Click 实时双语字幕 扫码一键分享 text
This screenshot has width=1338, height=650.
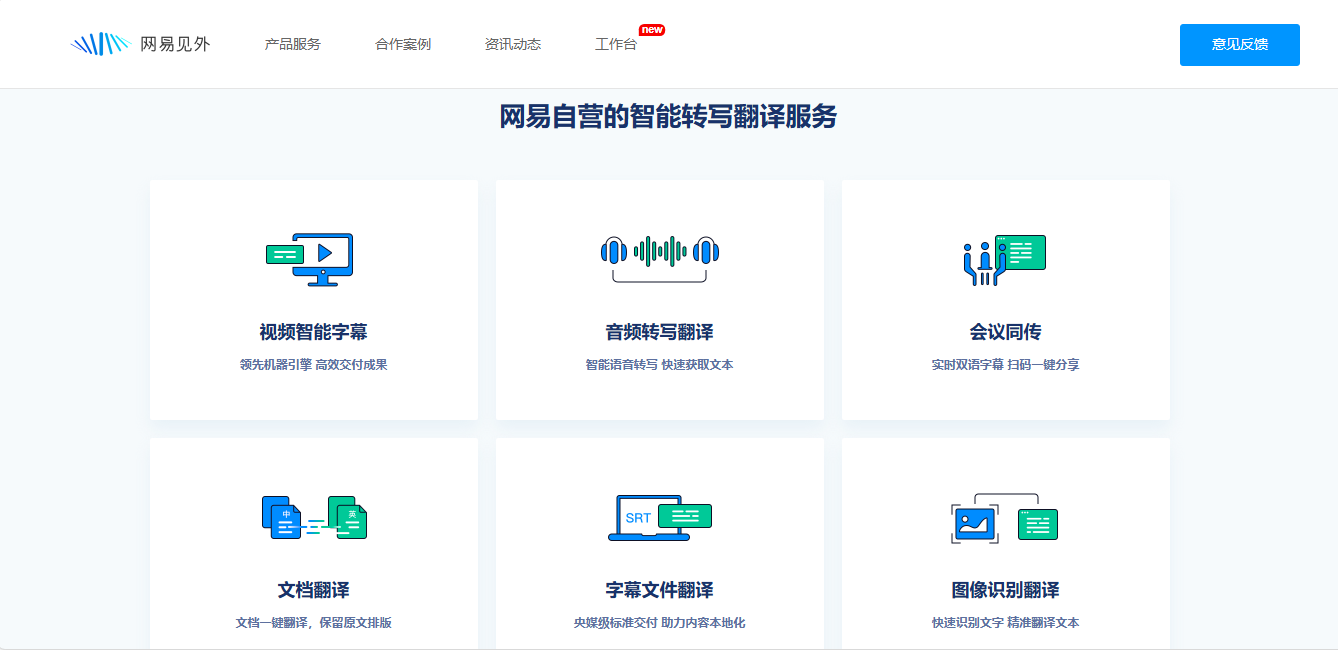coord(1006,365)
